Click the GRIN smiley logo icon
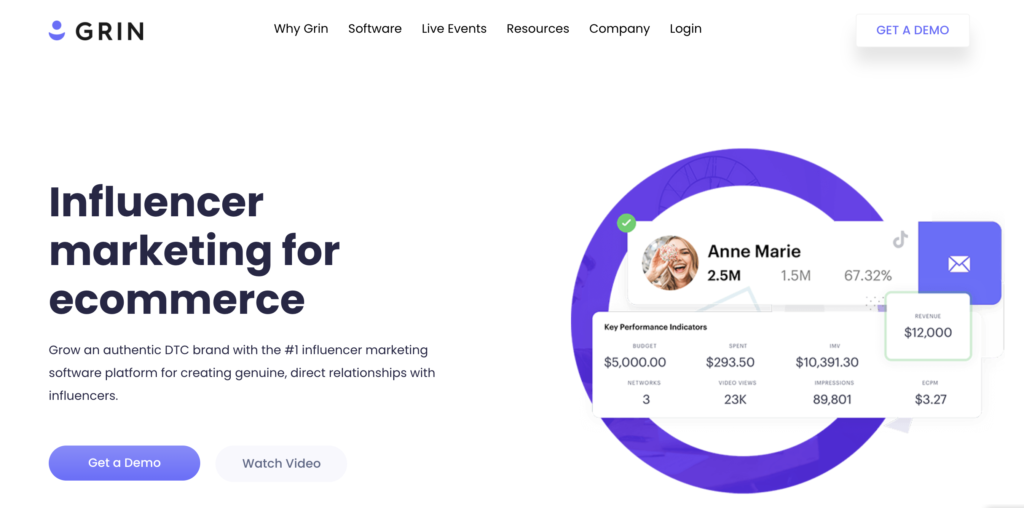Viewport: 1024px width, 508px height. [x=57, y=30]
